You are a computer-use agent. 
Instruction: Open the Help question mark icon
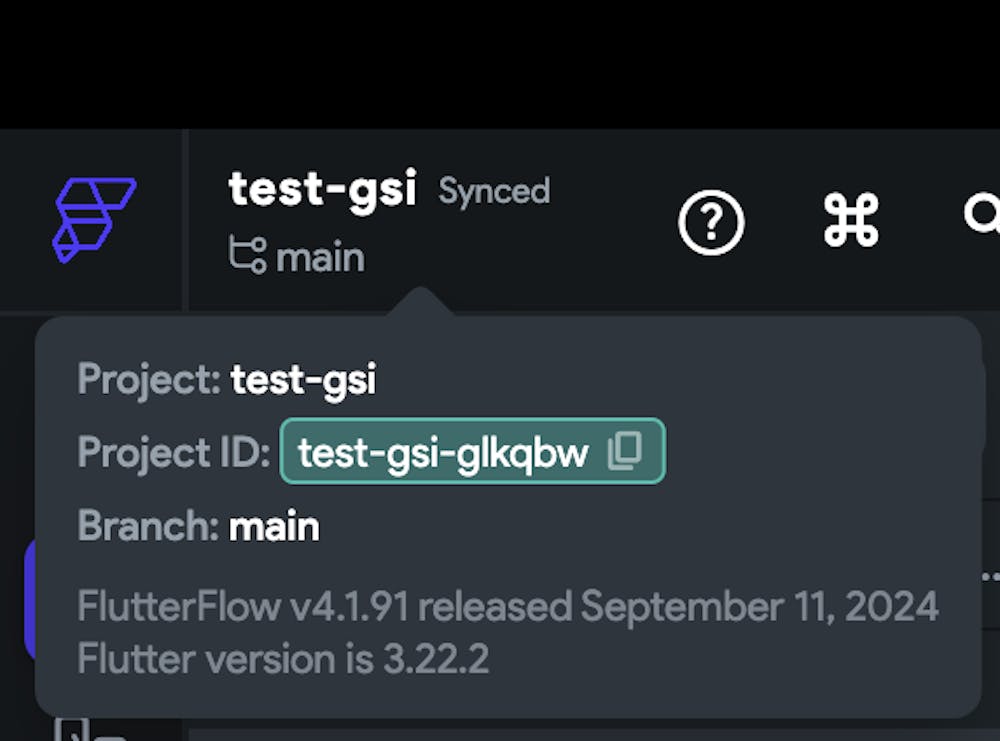point(711,221)
